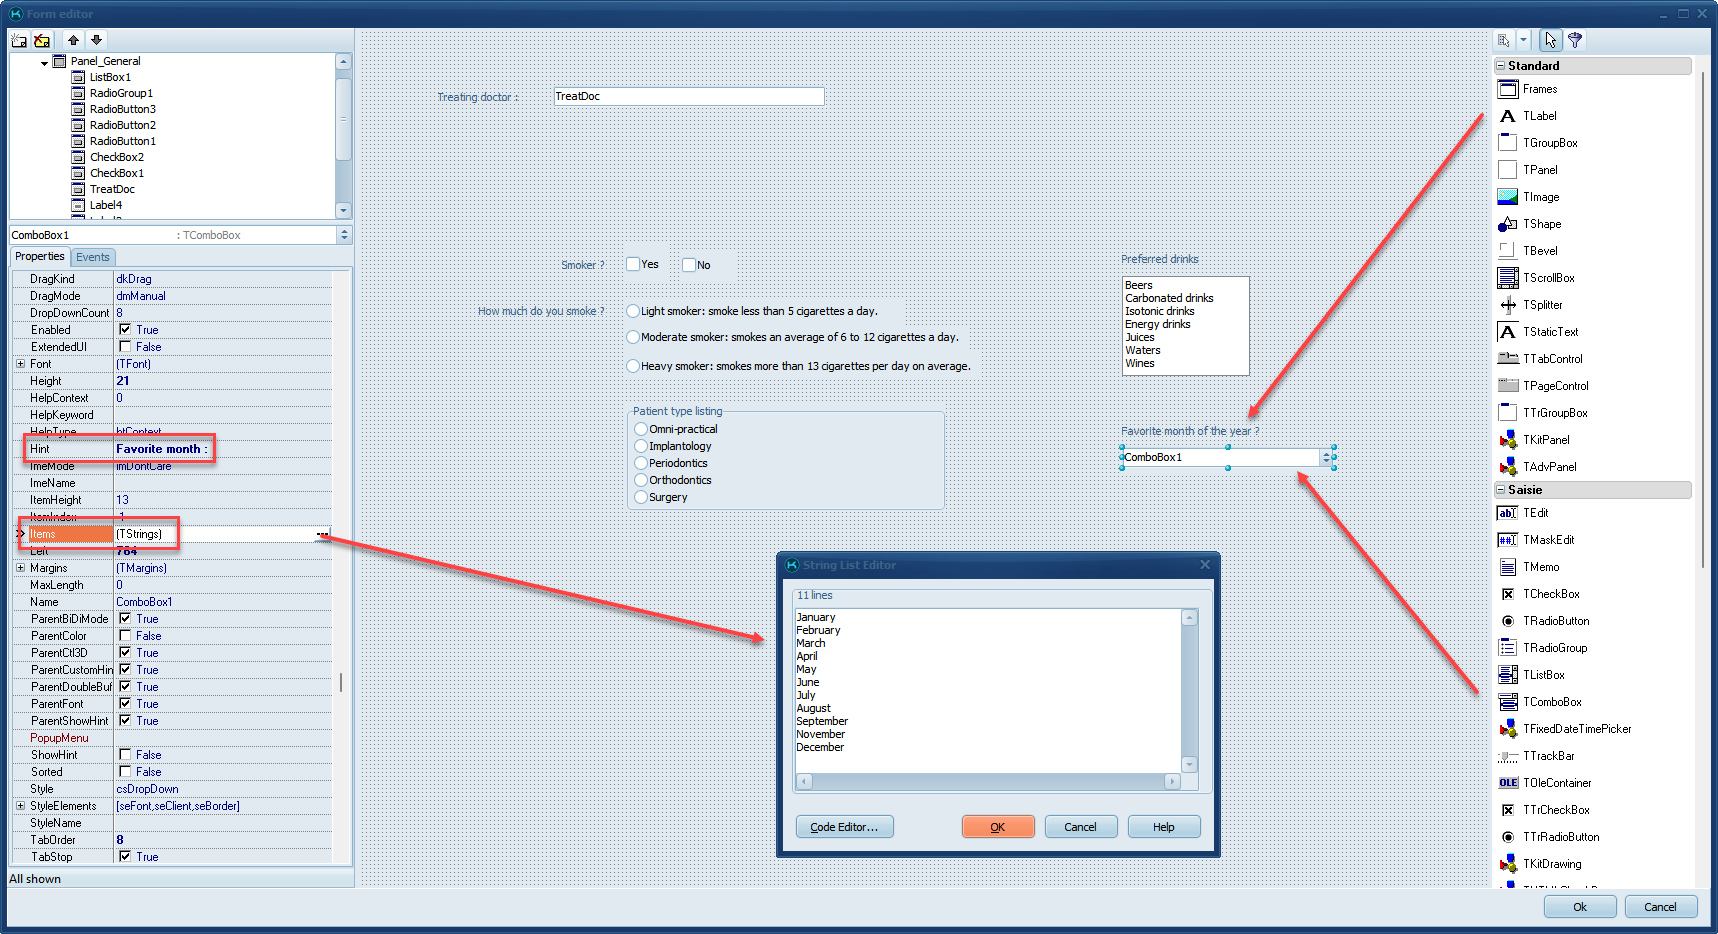Toggle the Enabled property checkbox
The width and height of the screenshot is (1718, 934).
[x=125, y=330]
